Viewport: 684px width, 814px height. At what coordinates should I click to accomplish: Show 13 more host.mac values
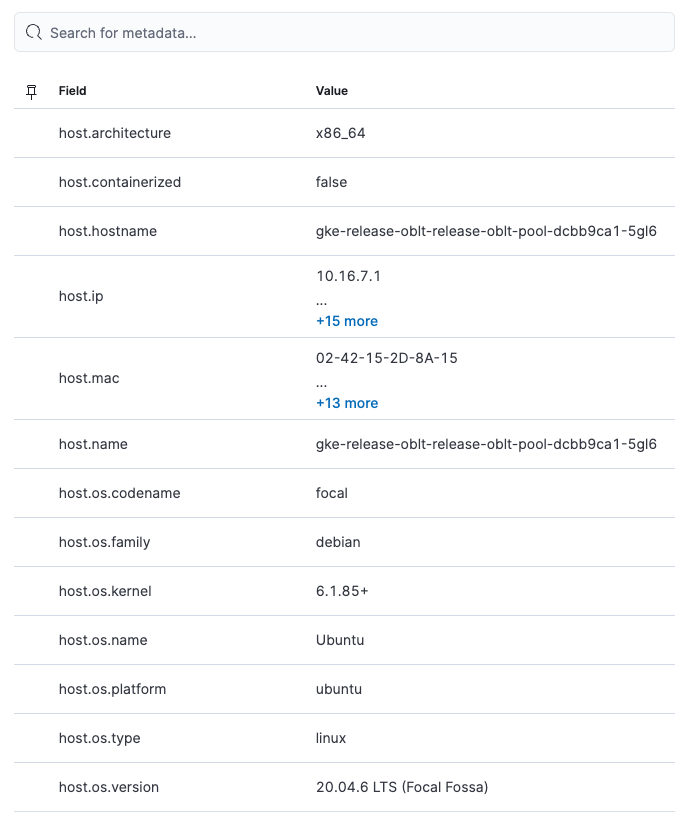[347, 403]
